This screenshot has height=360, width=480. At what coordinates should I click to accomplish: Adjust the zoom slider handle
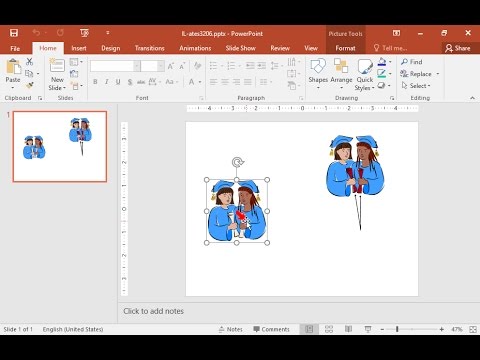[397, 329]
